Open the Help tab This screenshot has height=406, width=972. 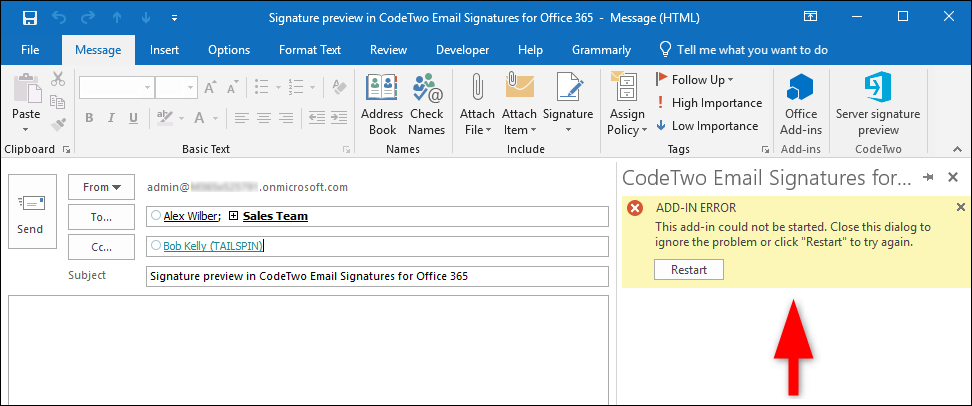[x=530, y=50]
